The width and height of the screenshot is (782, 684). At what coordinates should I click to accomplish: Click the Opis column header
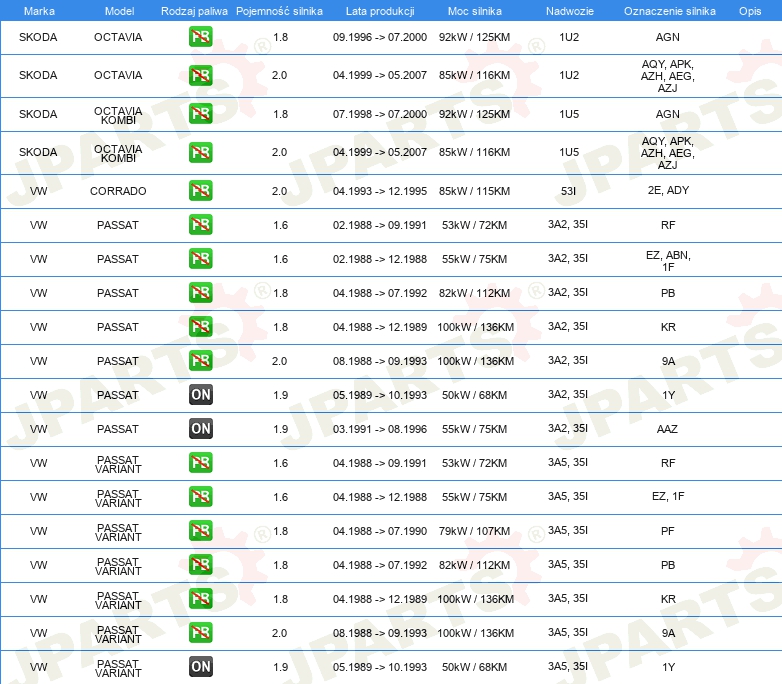[x=750, y=11]
